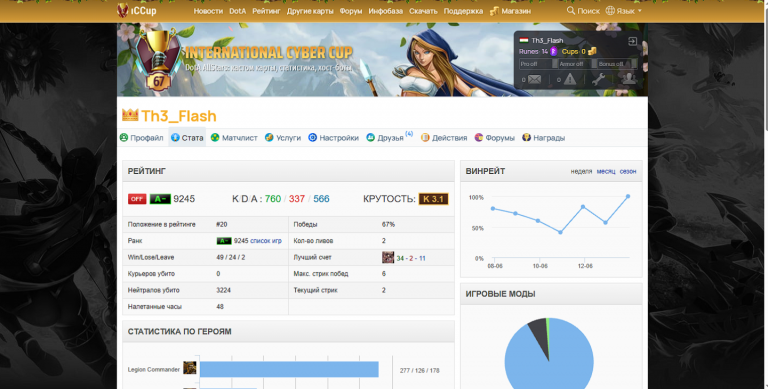Viewport: 768px width, 389px height.
Task: Click the best score hero thumbnail
Action: tap(388, 257)
